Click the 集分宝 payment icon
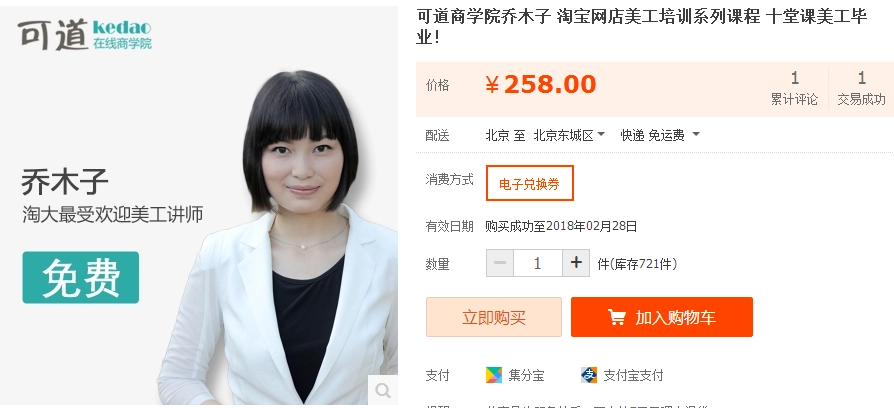894x408 pixels. 494,375
